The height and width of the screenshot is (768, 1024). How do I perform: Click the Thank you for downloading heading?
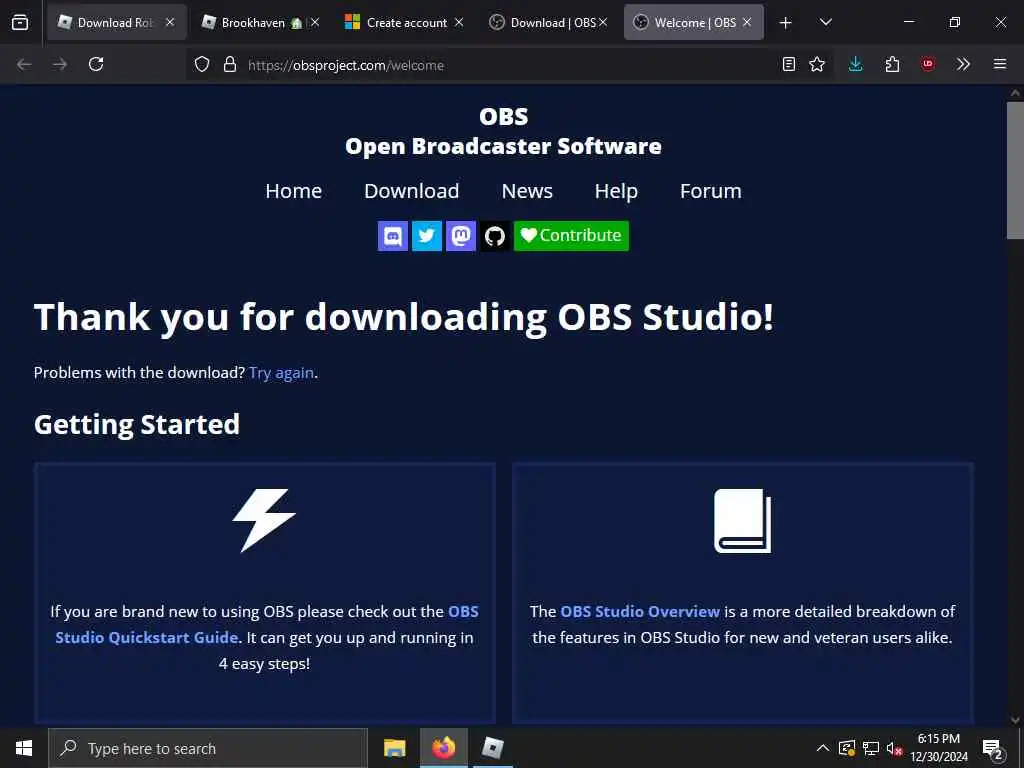(404, 317)
